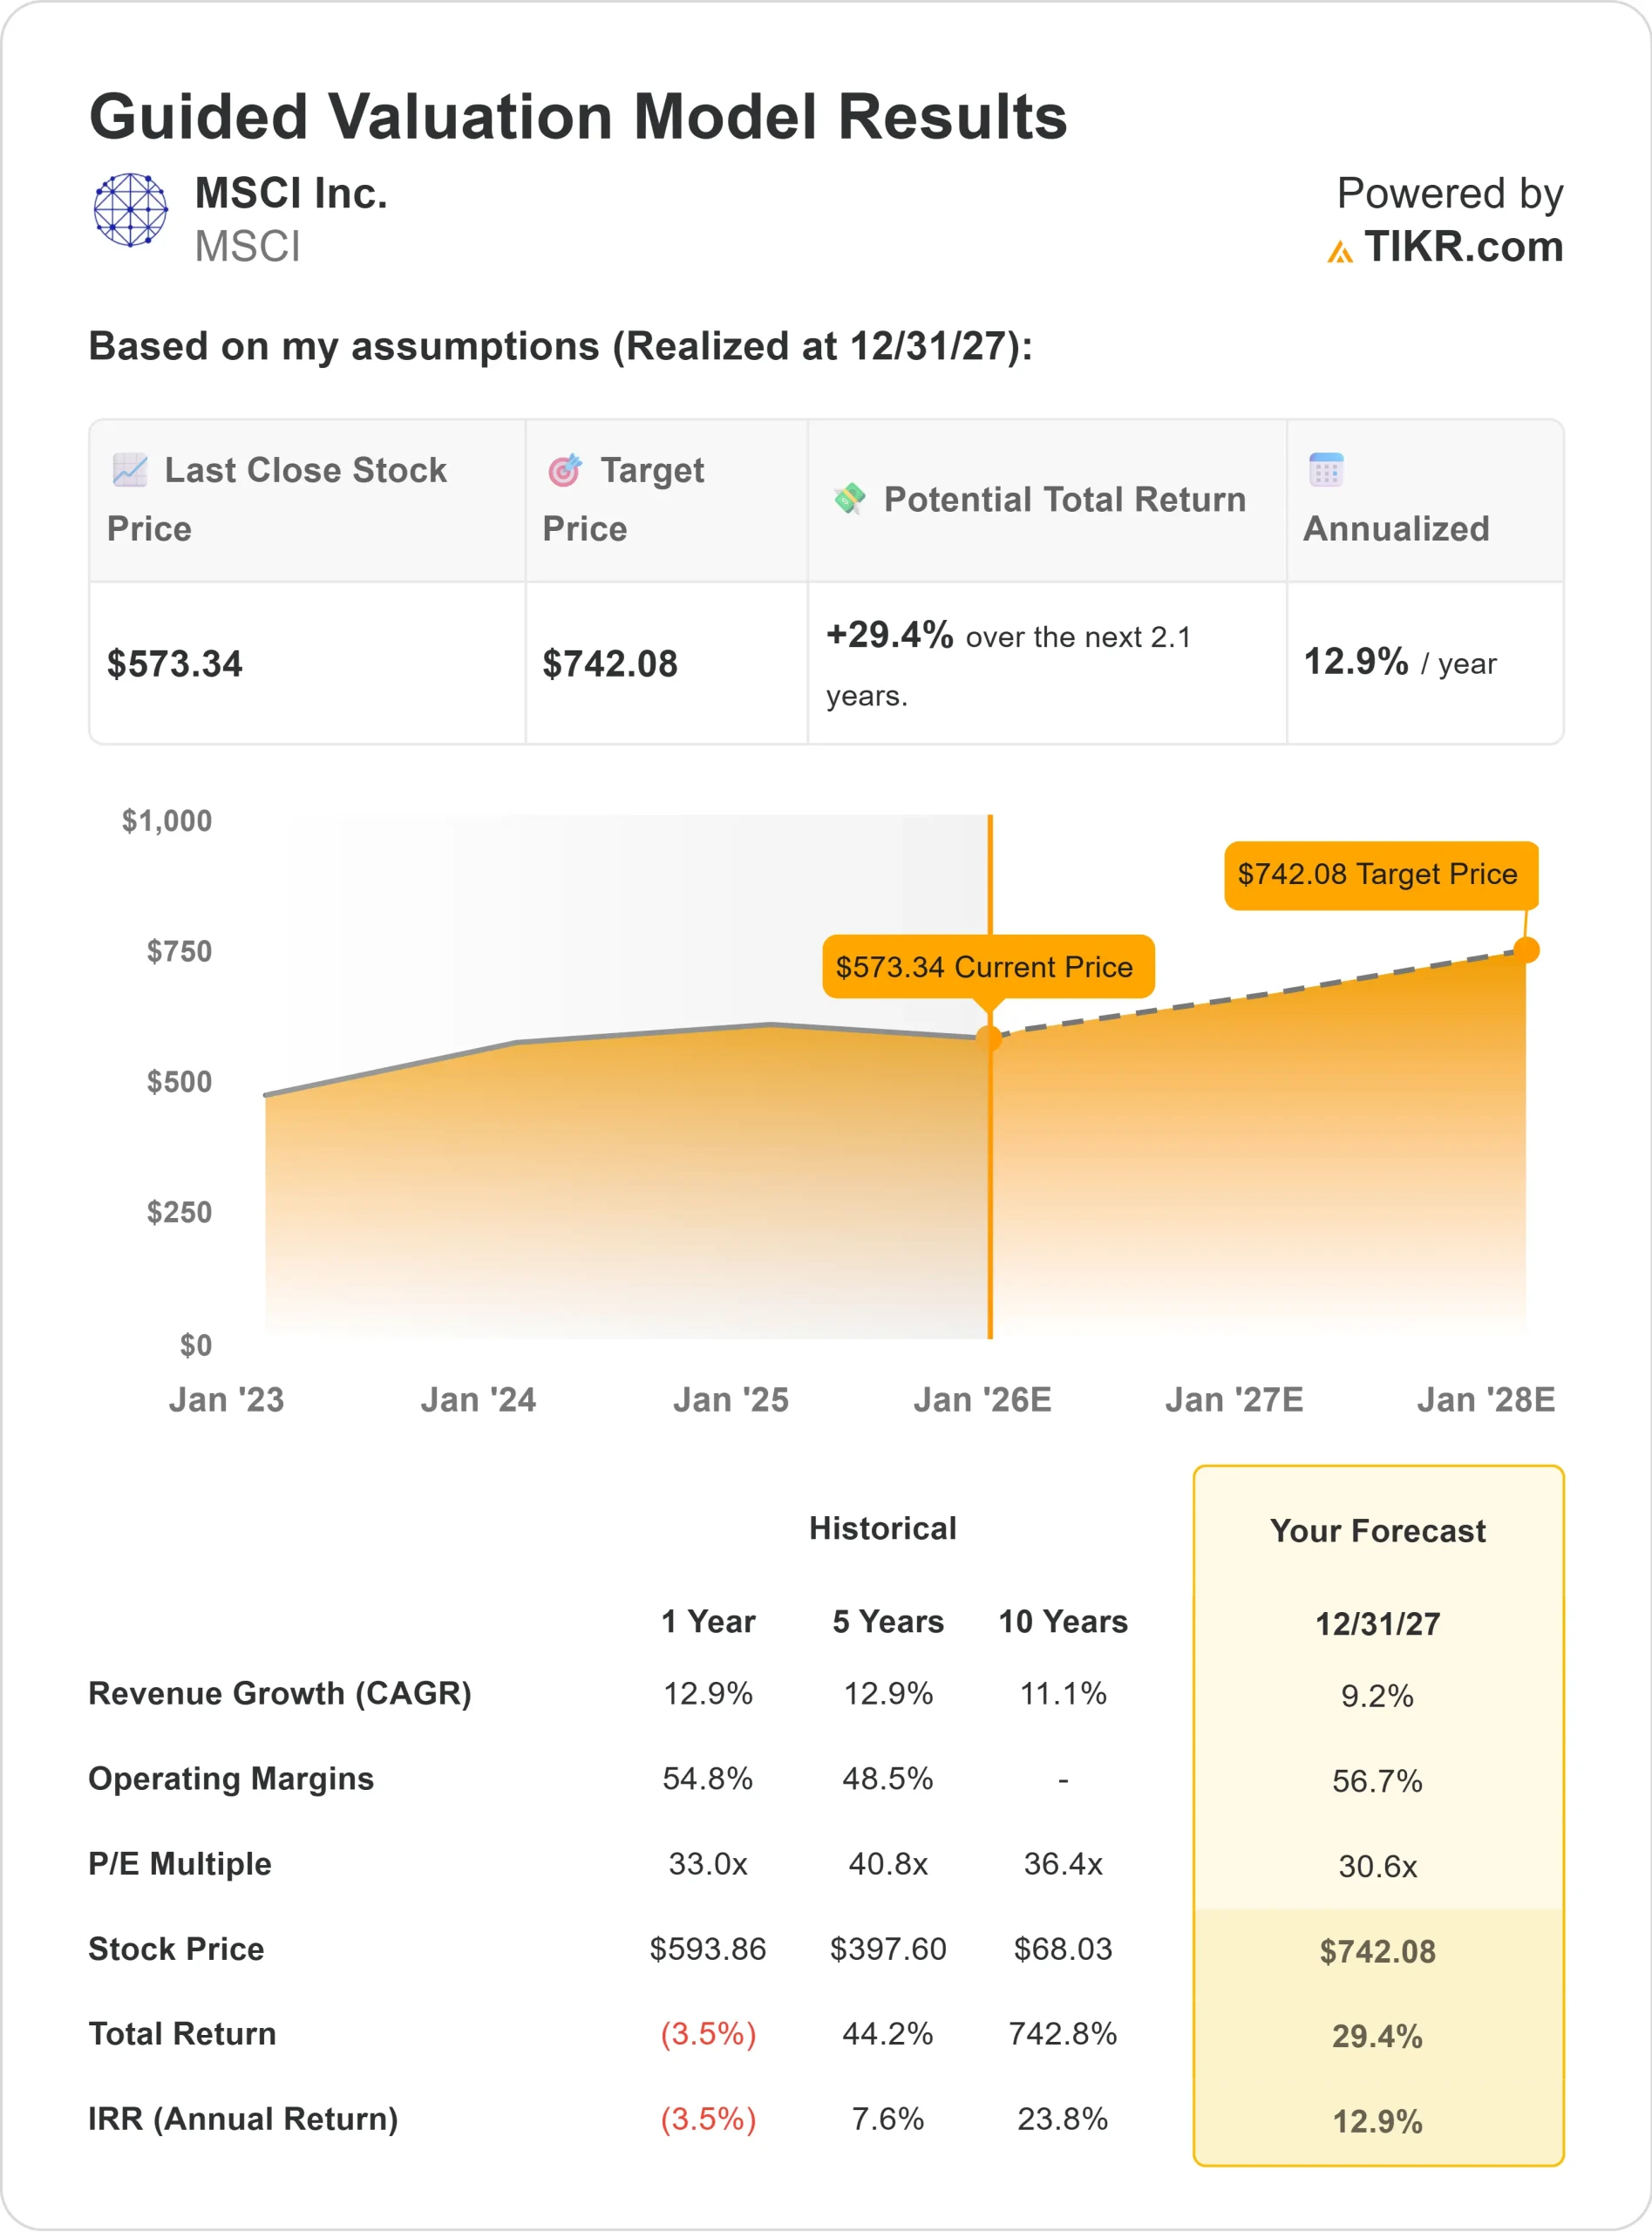Click the $573.34 Current Price label
Screen dimensions: 1652x2232
[x=987, y=967]
